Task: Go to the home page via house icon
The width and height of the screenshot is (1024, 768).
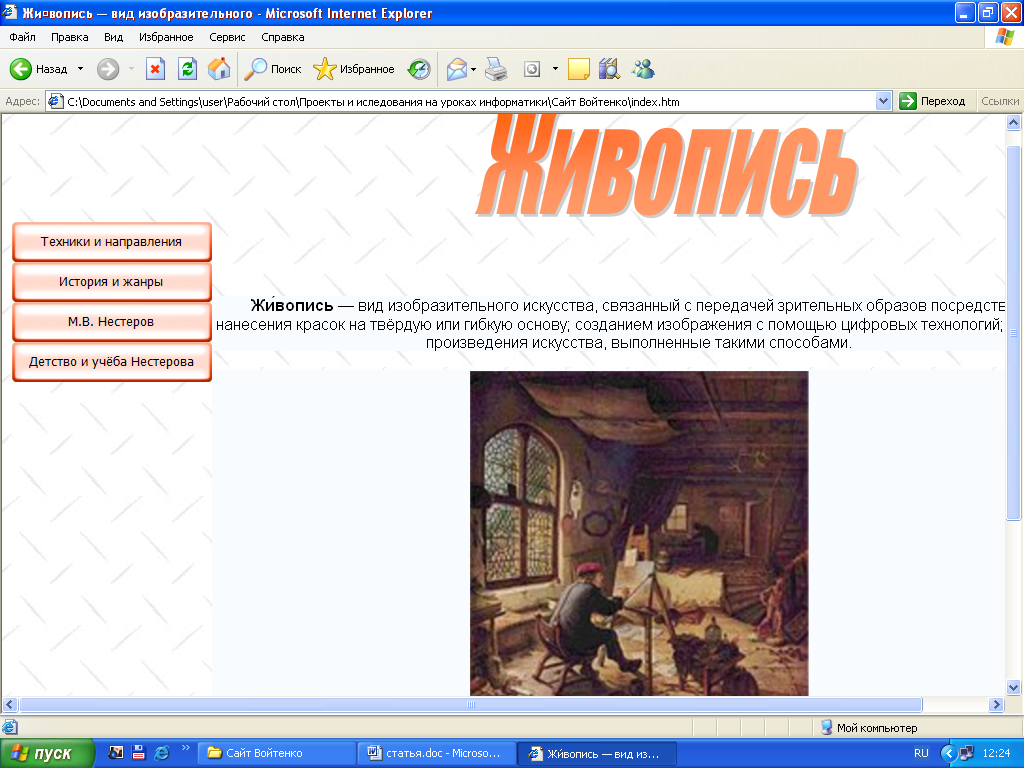Action: pos(219,69)
